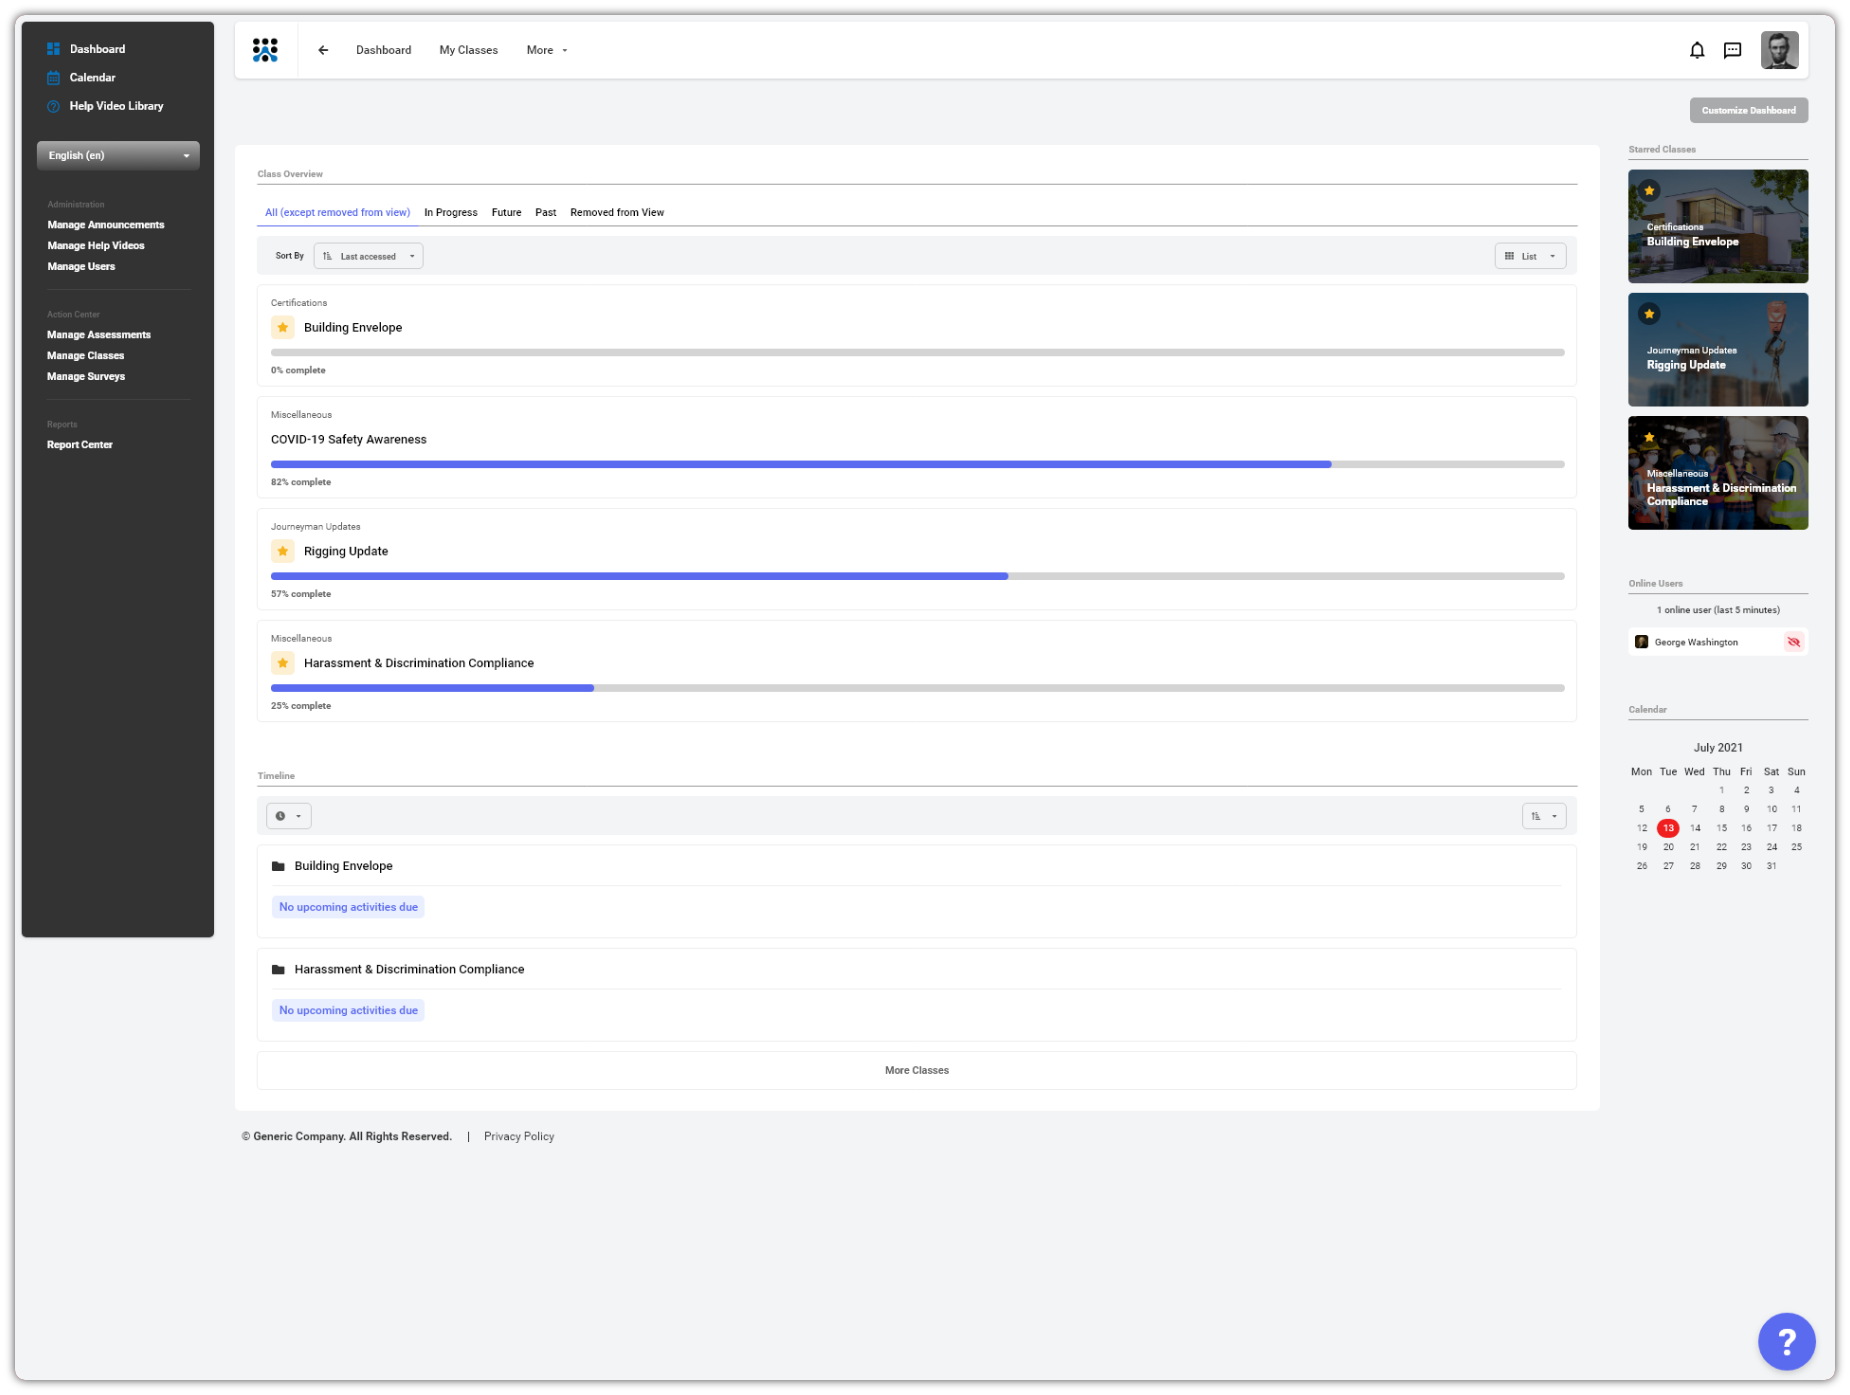
Task: Expand the More menu in top navigation
Action: (547, 50)
